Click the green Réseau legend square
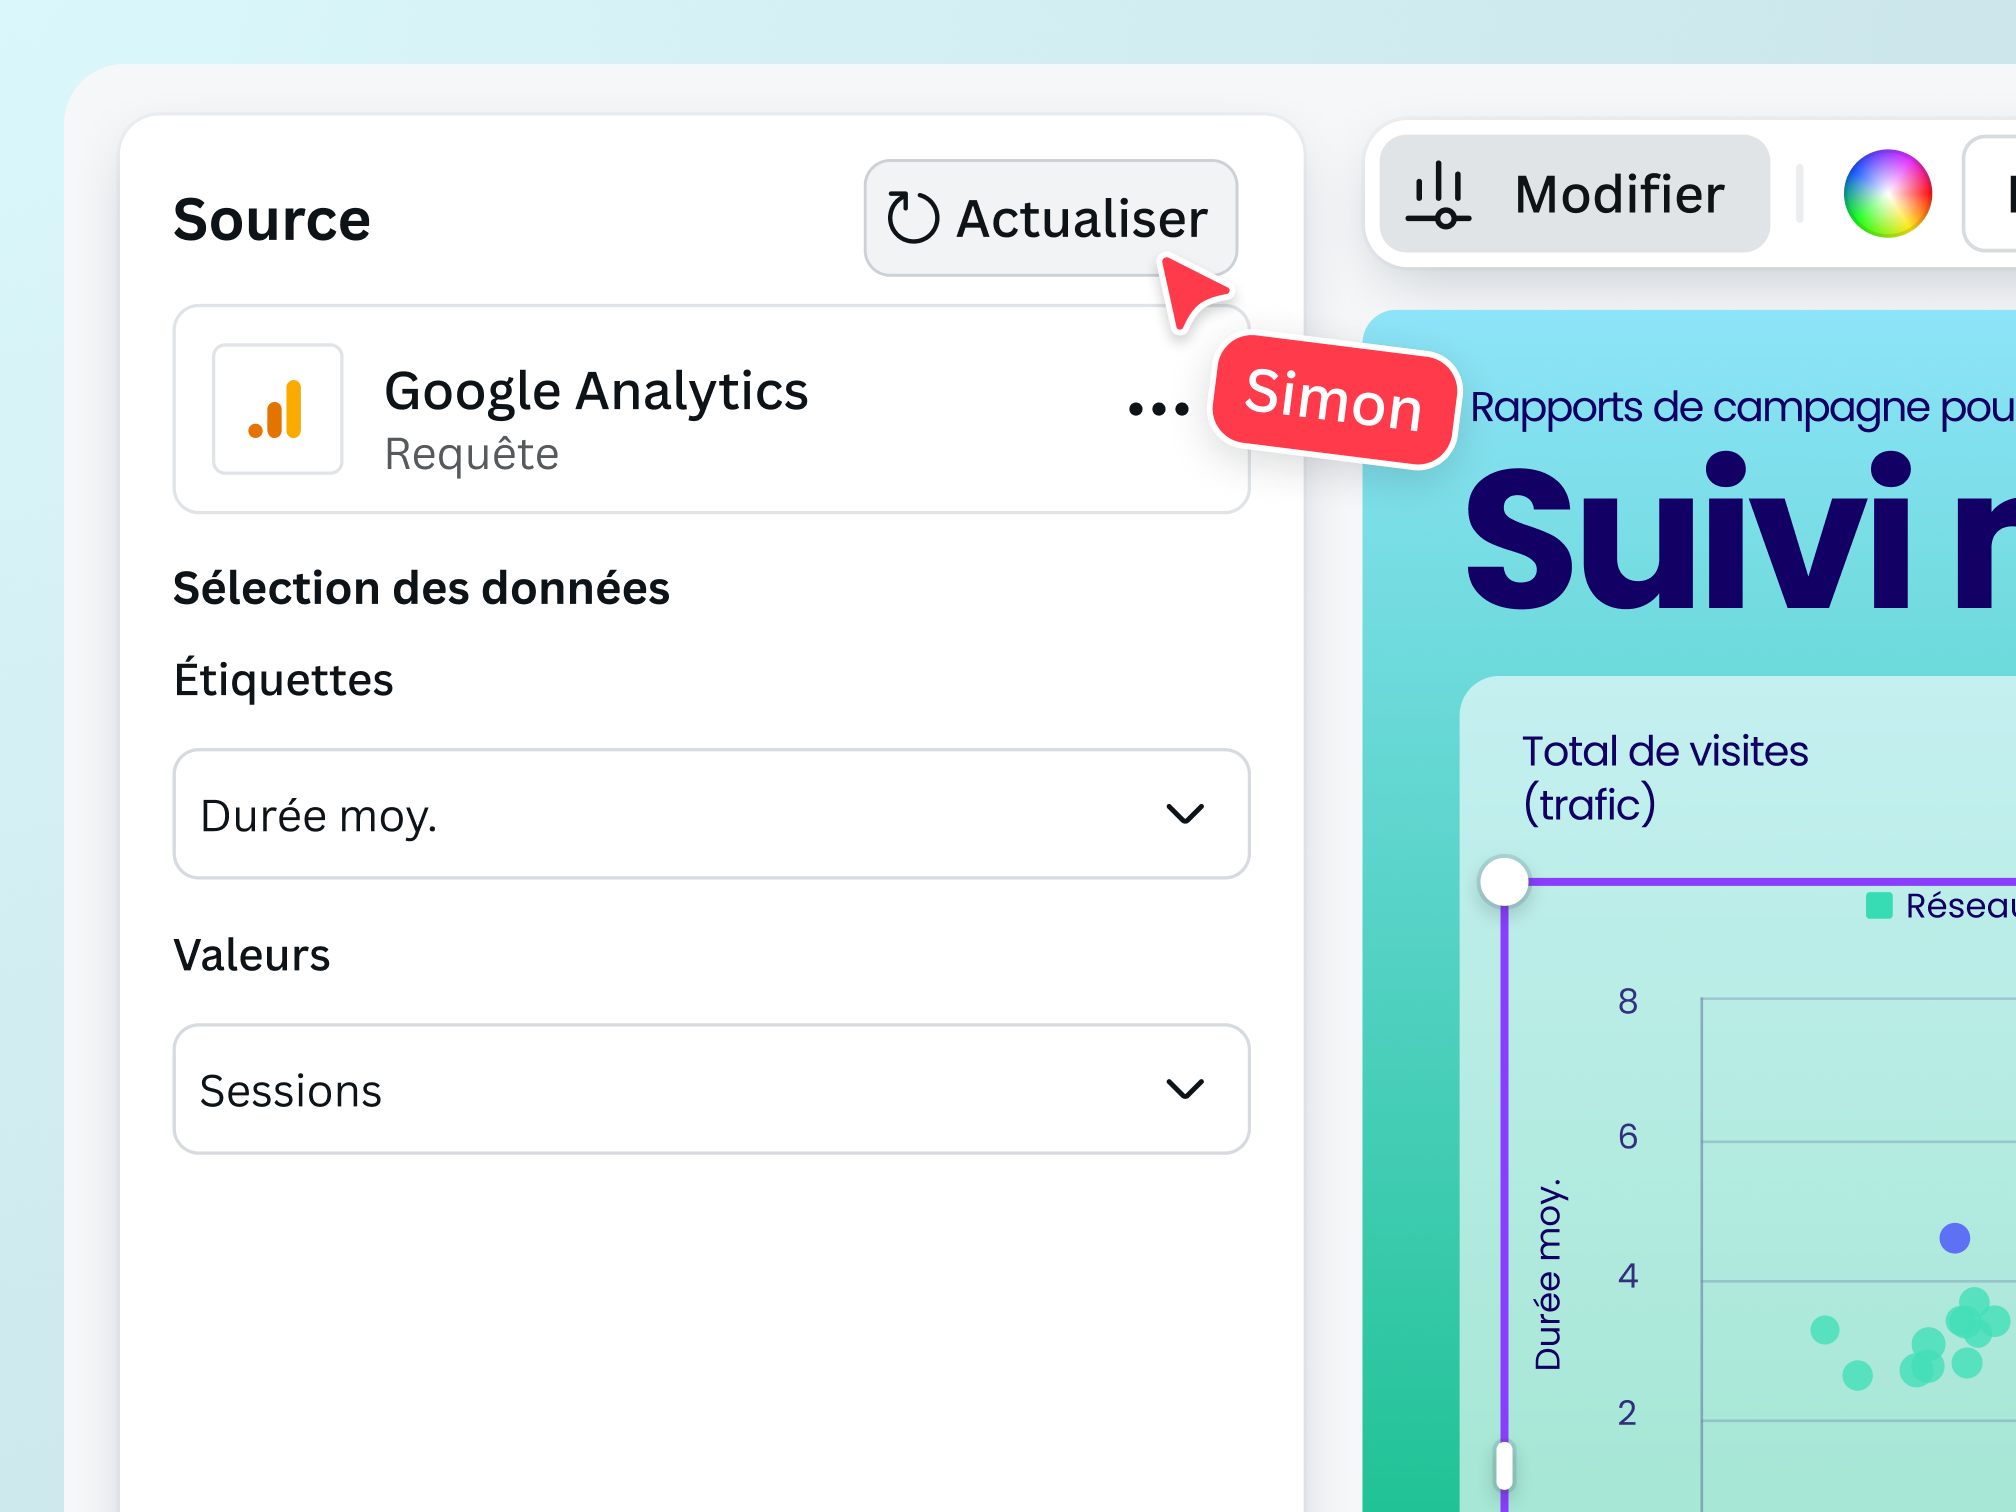 1879,906
